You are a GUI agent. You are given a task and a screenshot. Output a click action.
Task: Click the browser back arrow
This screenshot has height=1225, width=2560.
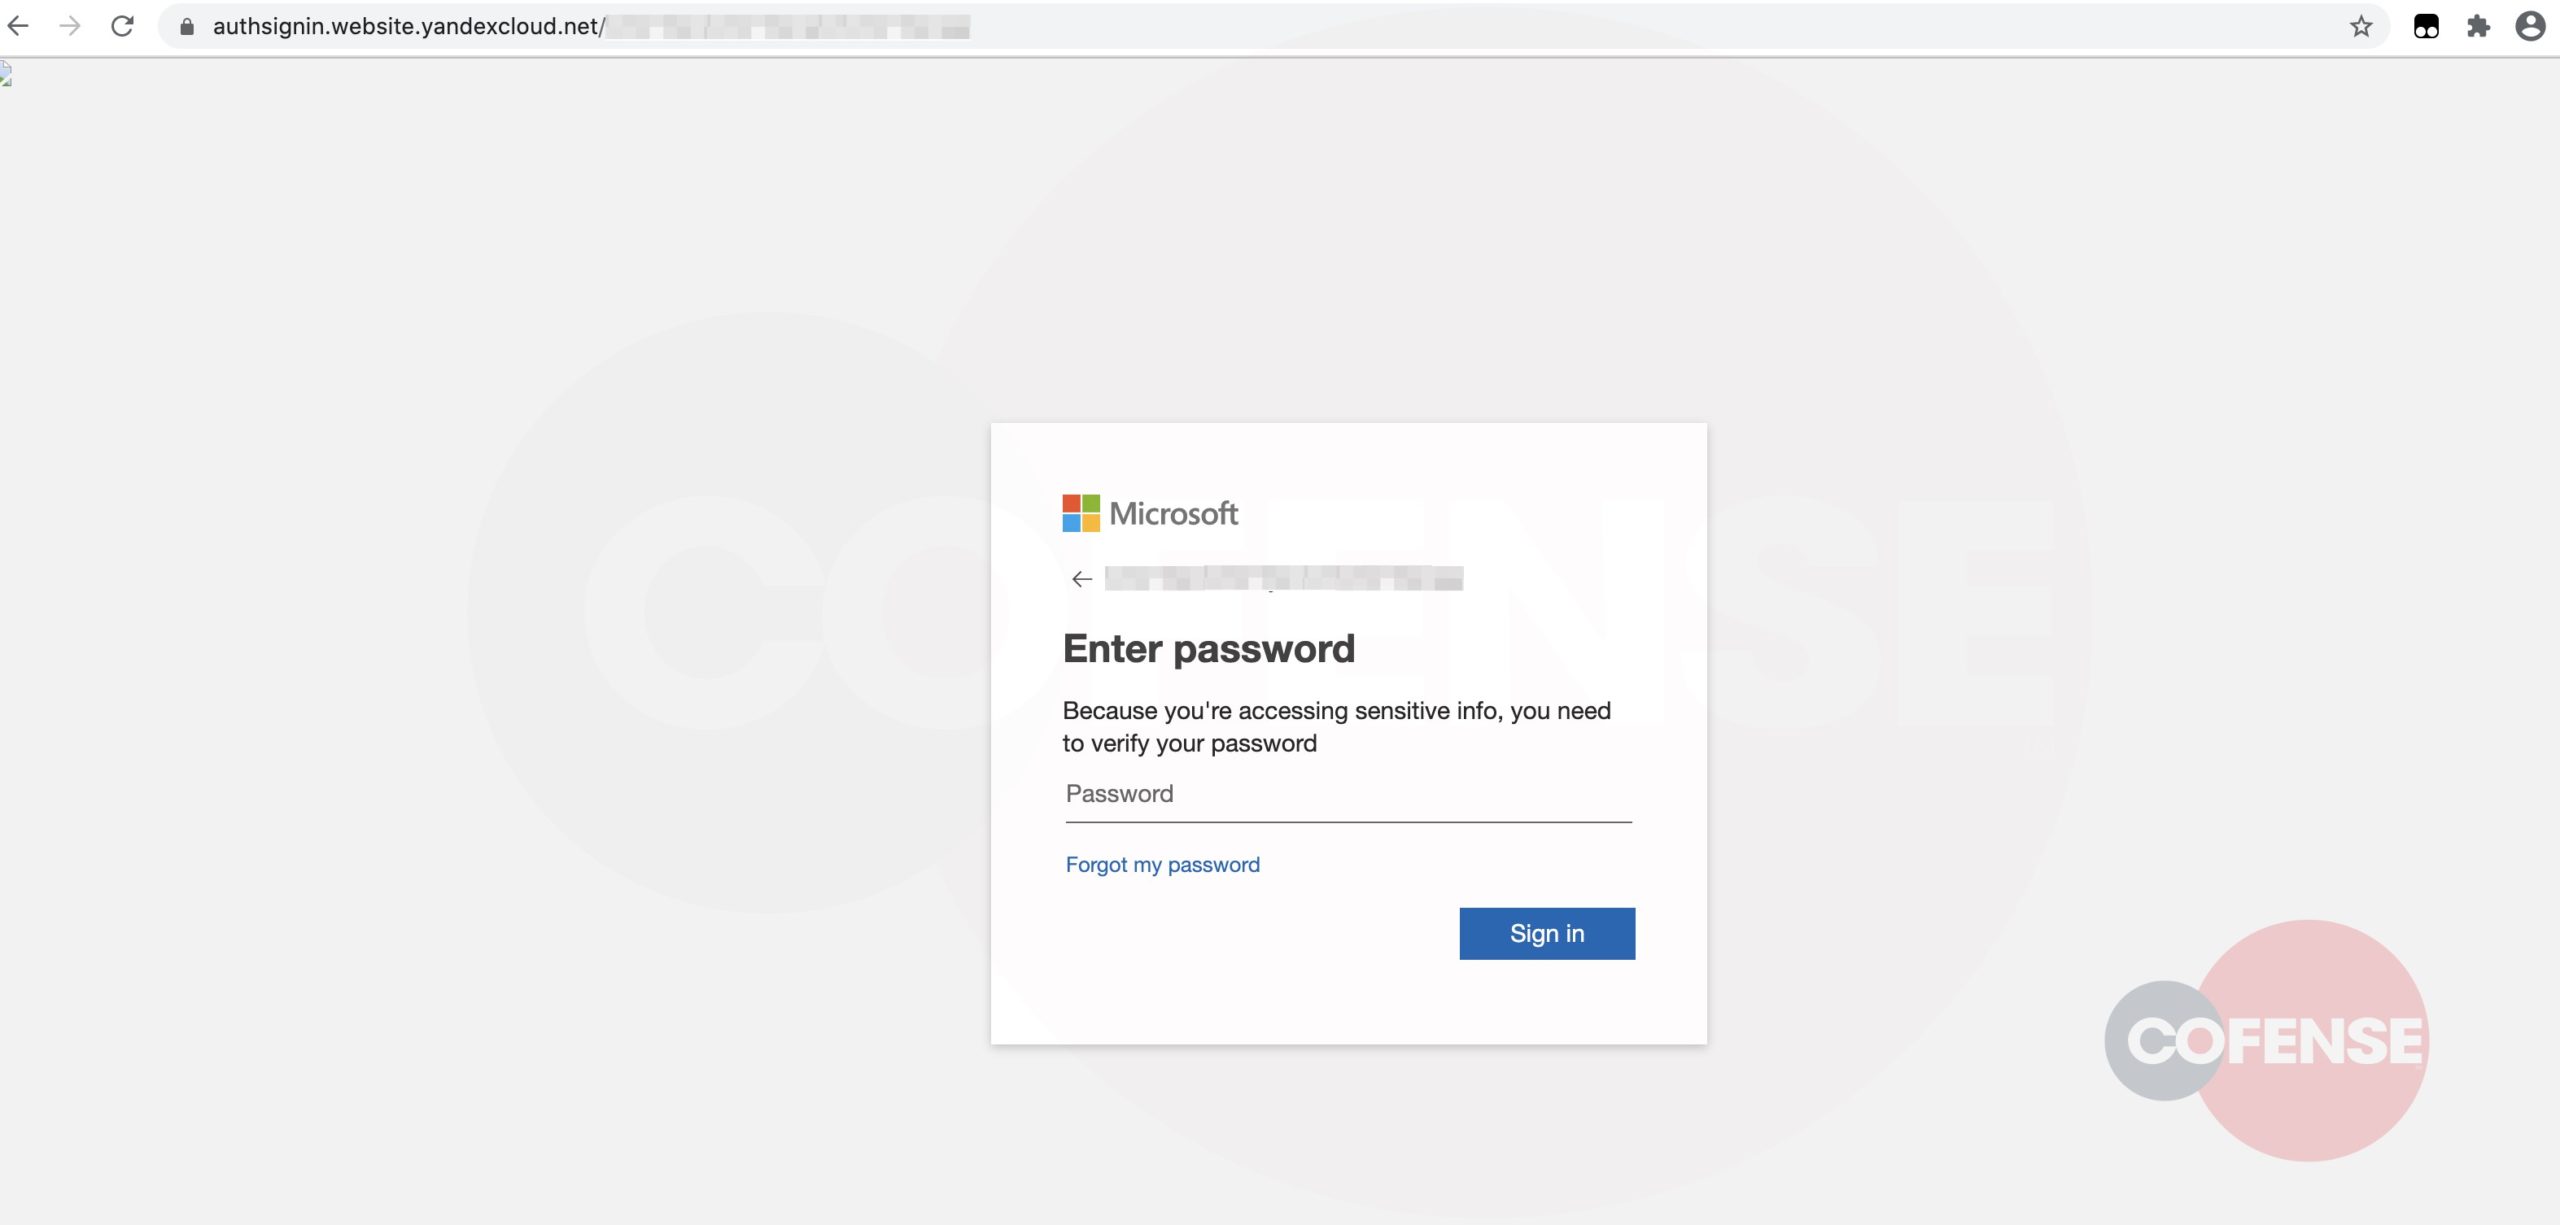point(18,26)
